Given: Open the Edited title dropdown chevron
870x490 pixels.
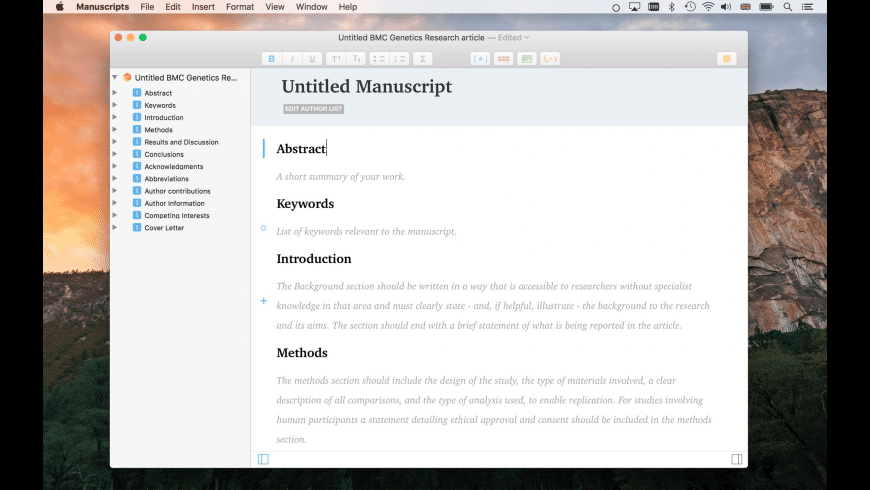Looking at the screenshot, I should click(x=527, y=38).
